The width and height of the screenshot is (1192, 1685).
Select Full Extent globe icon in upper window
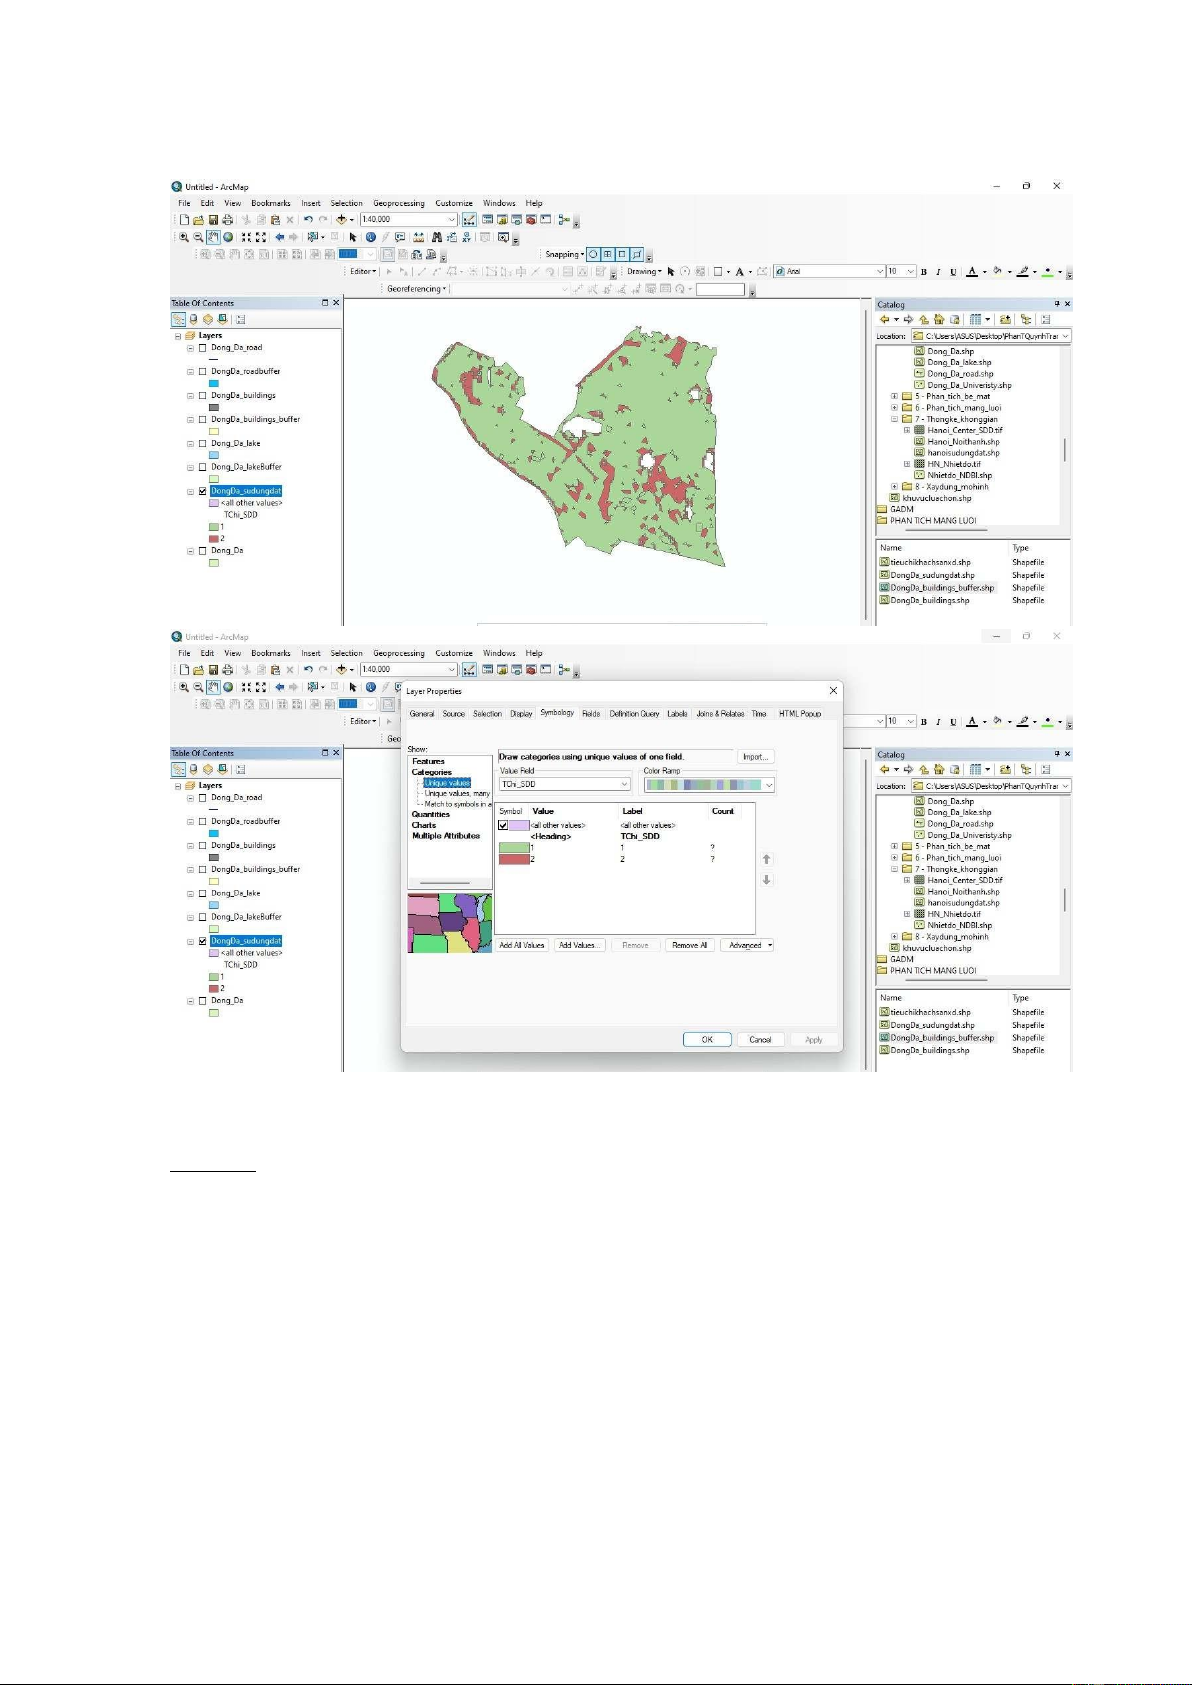[228, 237]
